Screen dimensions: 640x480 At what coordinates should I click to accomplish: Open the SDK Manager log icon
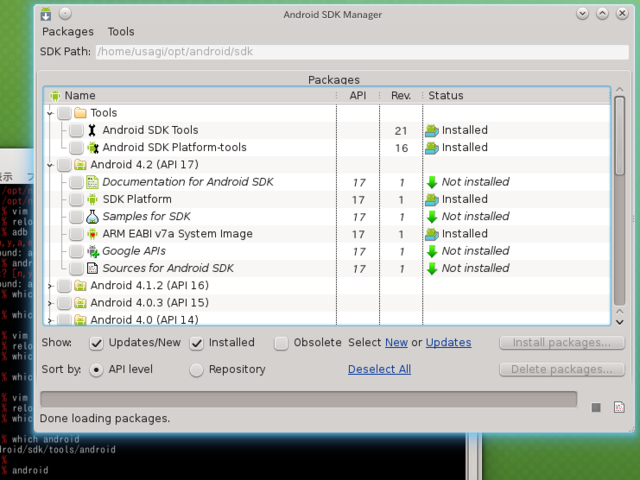[x=619, y=407]
